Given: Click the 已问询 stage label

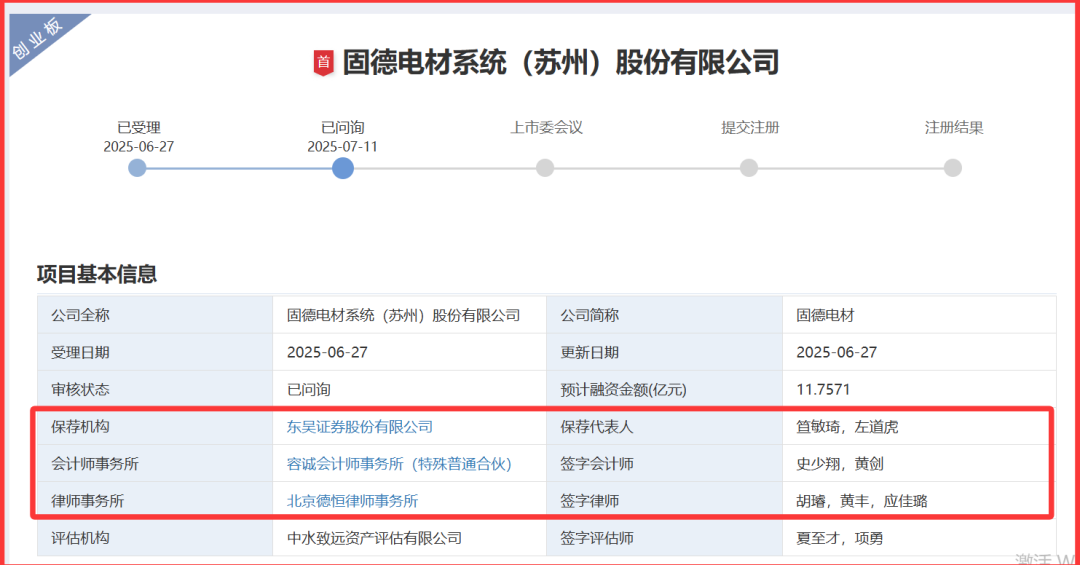Looking at the screenshot, I should tap(342, 127).
